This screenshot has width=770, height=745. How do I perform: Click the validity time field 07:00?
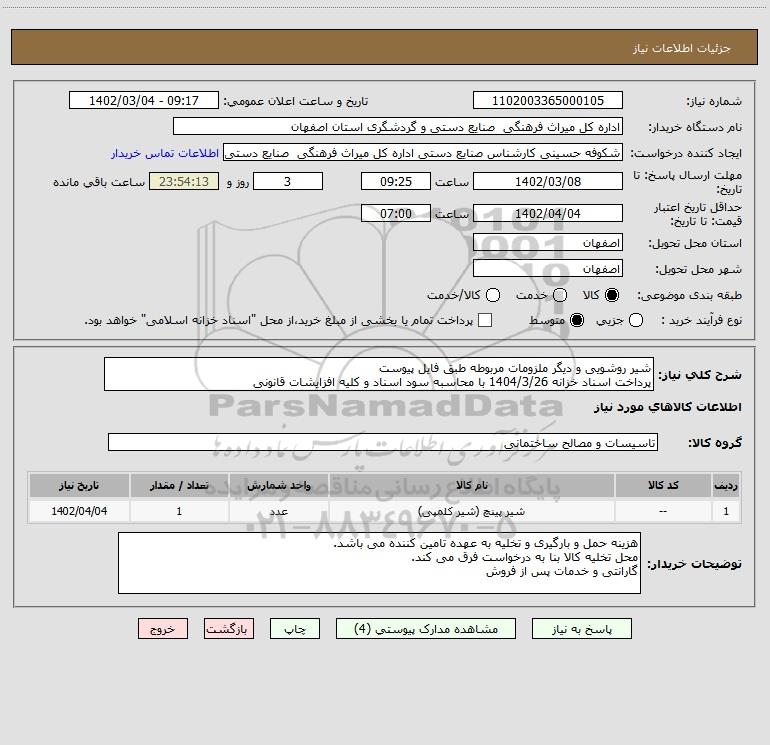click(x=396, y=213)
